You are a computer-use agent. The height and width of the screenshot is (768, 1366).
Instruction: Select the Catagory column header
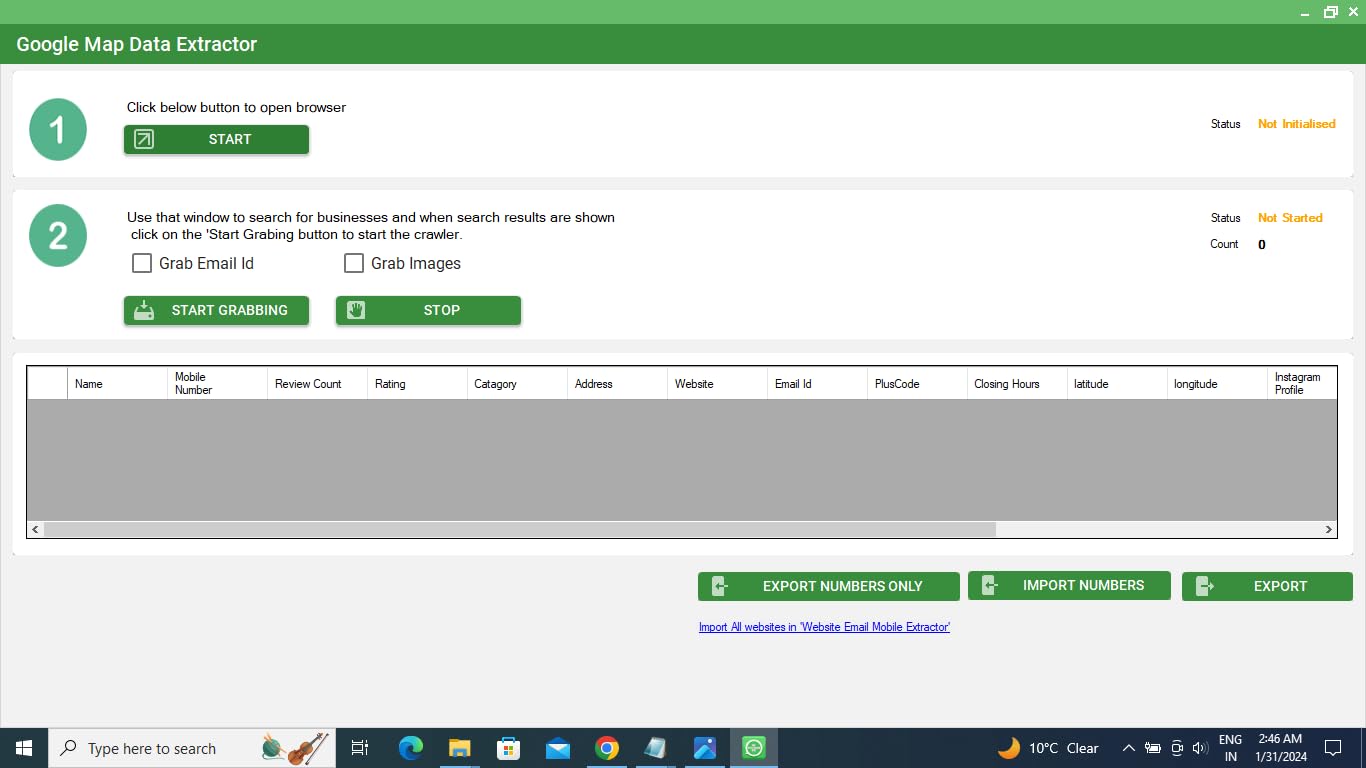pyautogui.click(x=517, y=384)
